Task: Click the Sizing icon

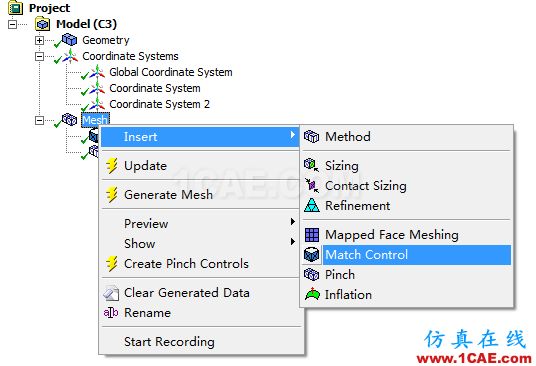Action: pos(311,165)
